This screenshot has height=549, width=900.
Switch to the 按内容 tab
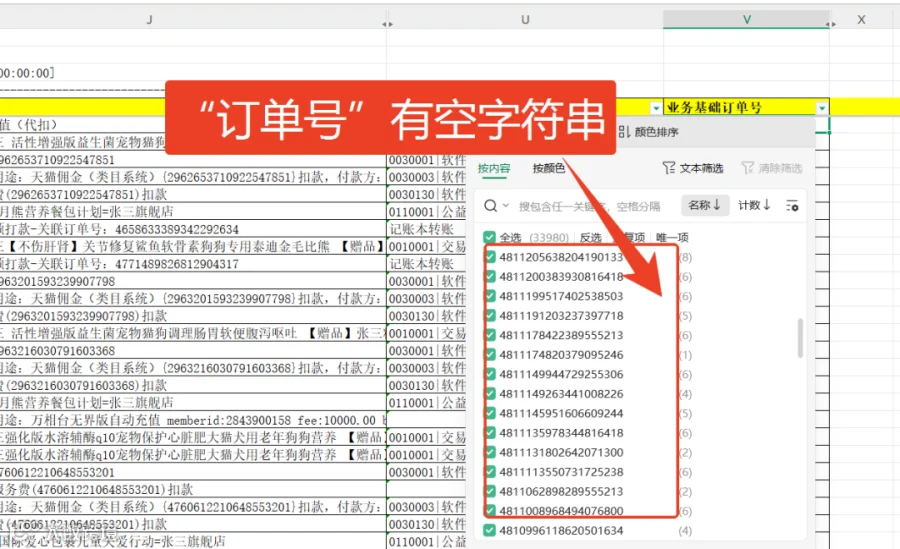click(x=494, y=168)
